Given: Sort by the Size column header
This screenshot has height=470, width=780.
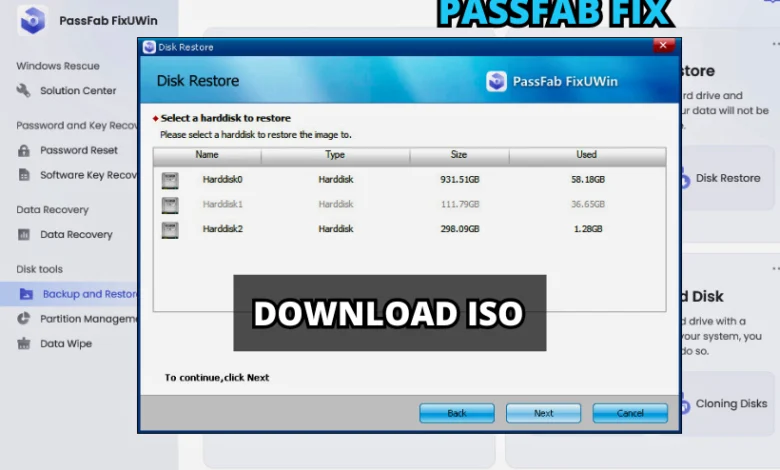Looking at the screenshot, I should tap(459, 155).
